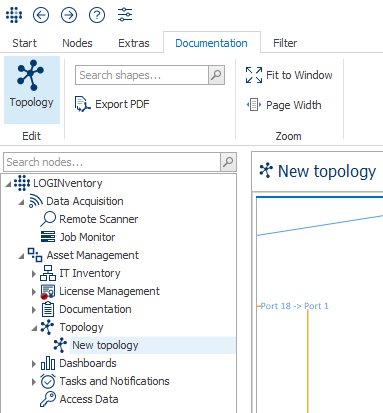Switch to the Filter ribbon tab
The image size is (383, 413).
coord(285,43)
